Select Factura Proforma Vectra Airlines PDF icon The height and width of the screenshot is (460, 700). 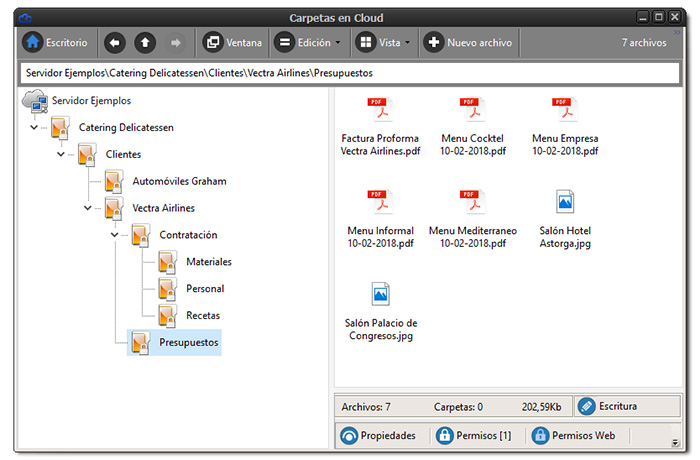pyautogui.click(x=380, y=109)
